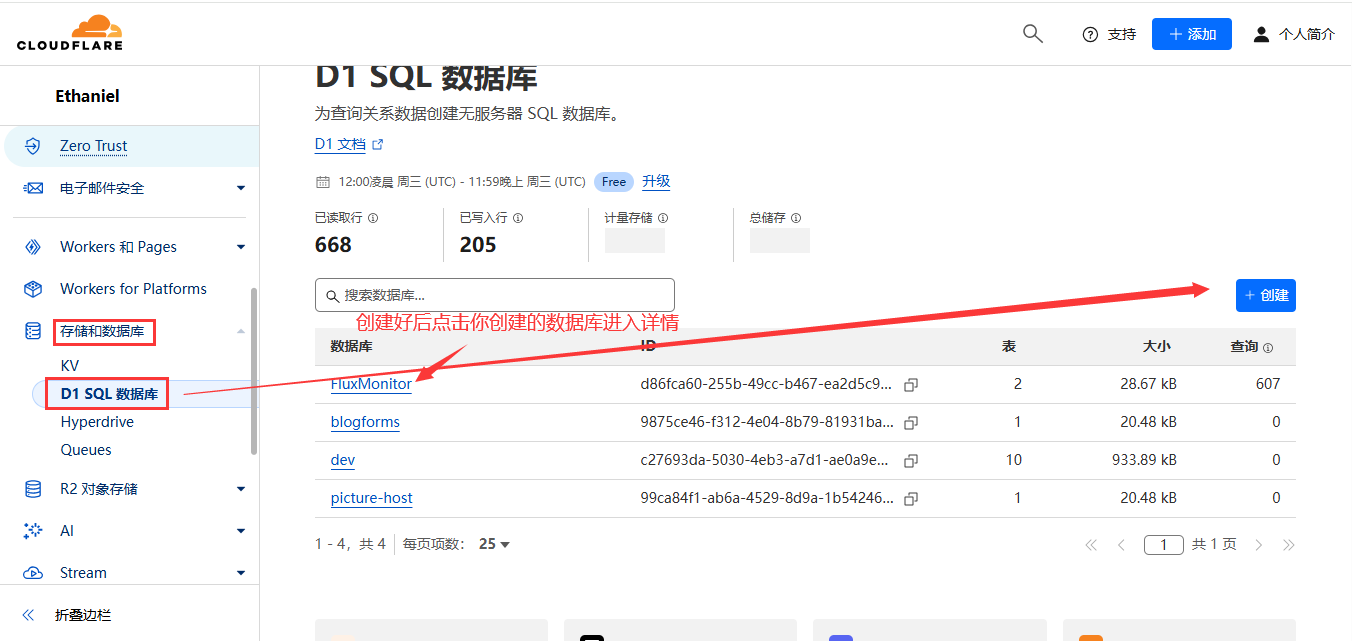Copy the picture-host database ID
The width and height of the screenshot is (1352, 641).
coord(910,499)
